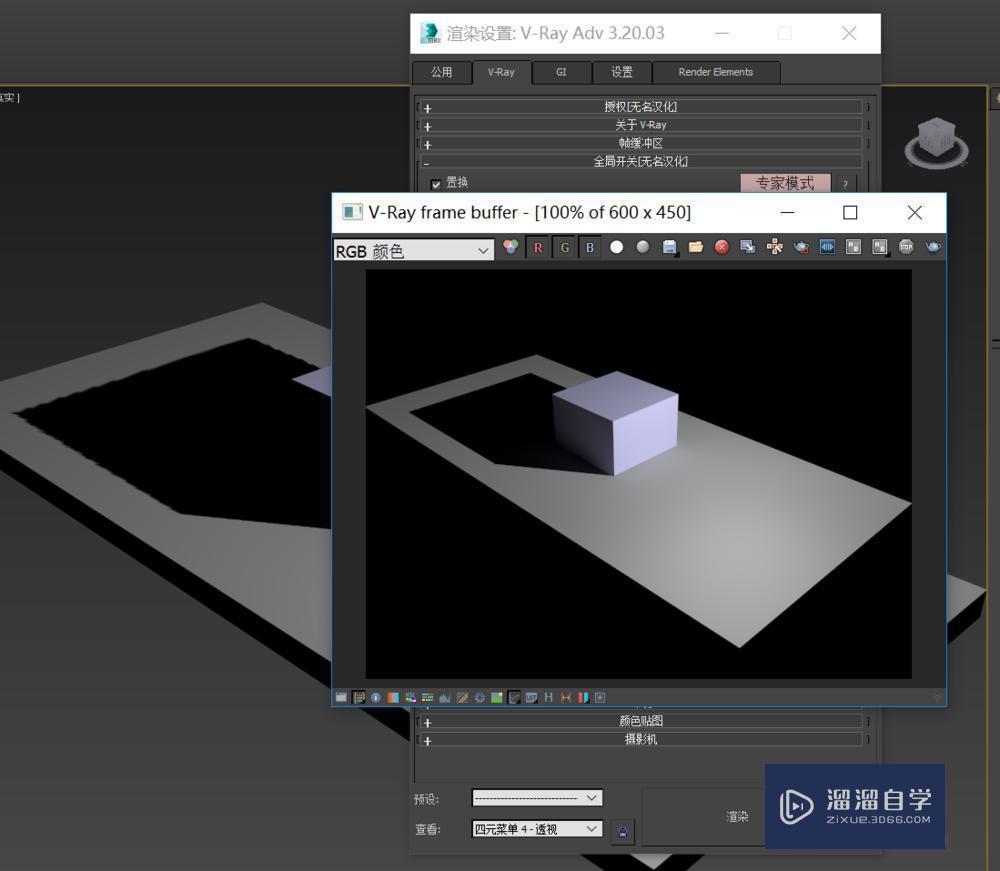Image resolution: width=1000 pixels, height=871 pixels.
Task: Open the 预设 presets dropdown
Action: [x=537, y=797]
